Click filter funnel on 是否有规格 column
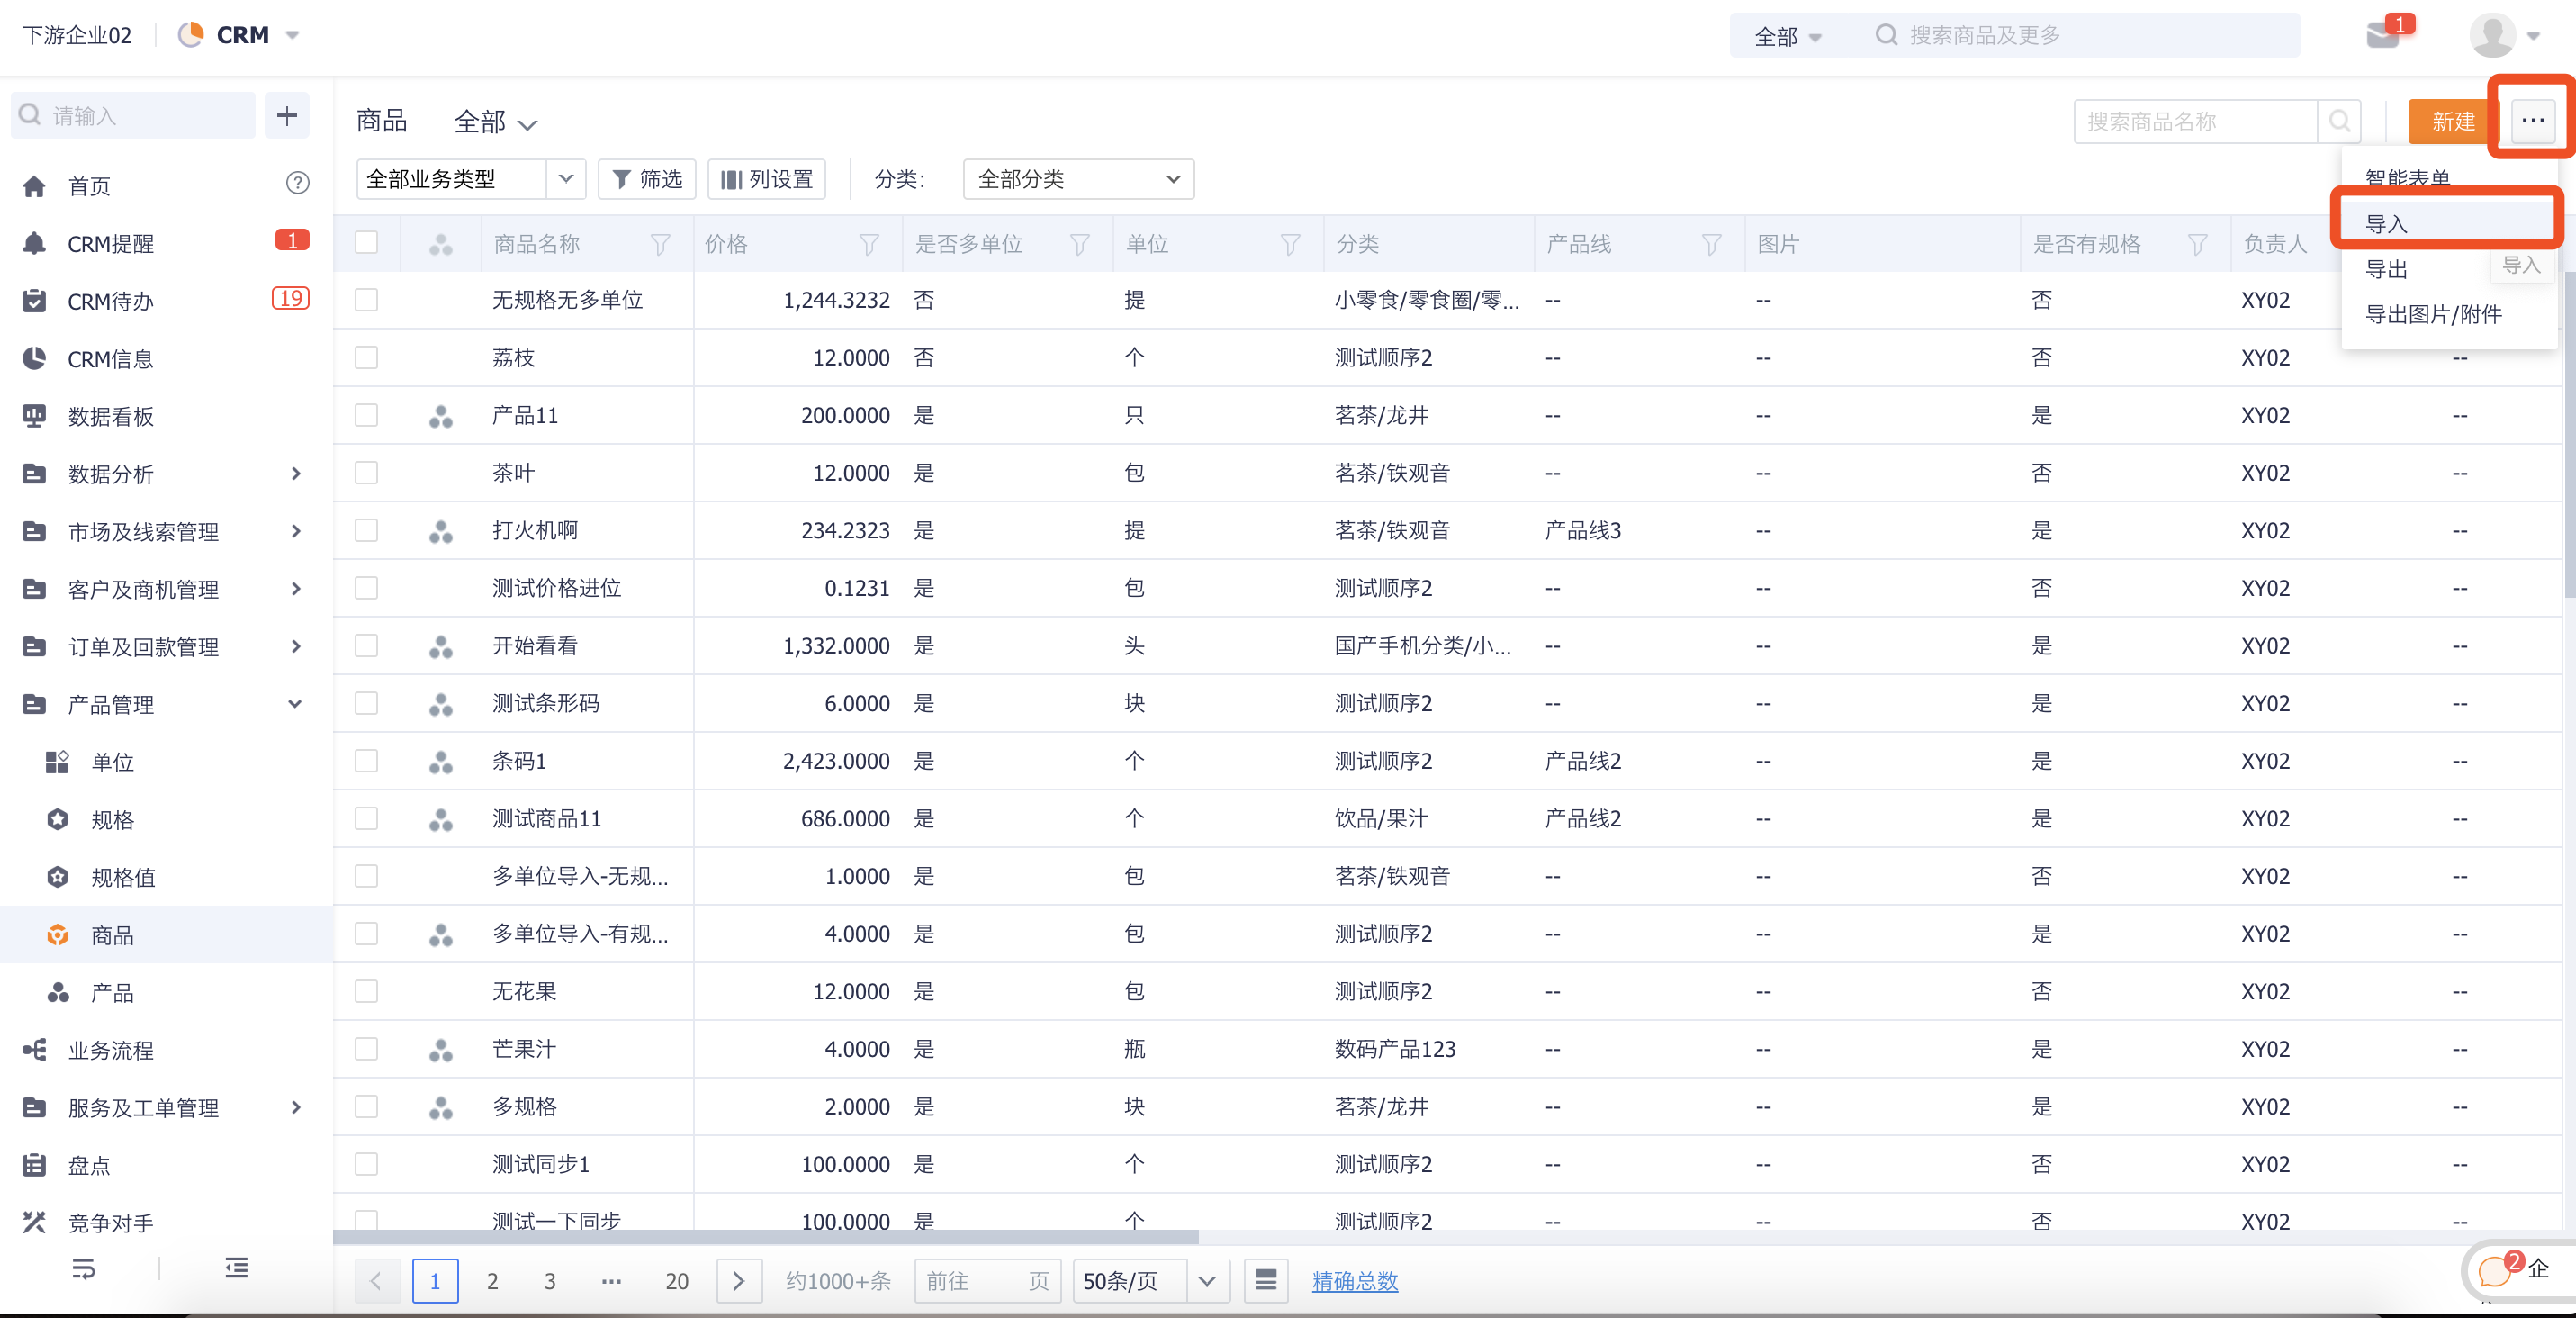This screenshot has height=1318, width=2576. click(x=2197, y=244)
